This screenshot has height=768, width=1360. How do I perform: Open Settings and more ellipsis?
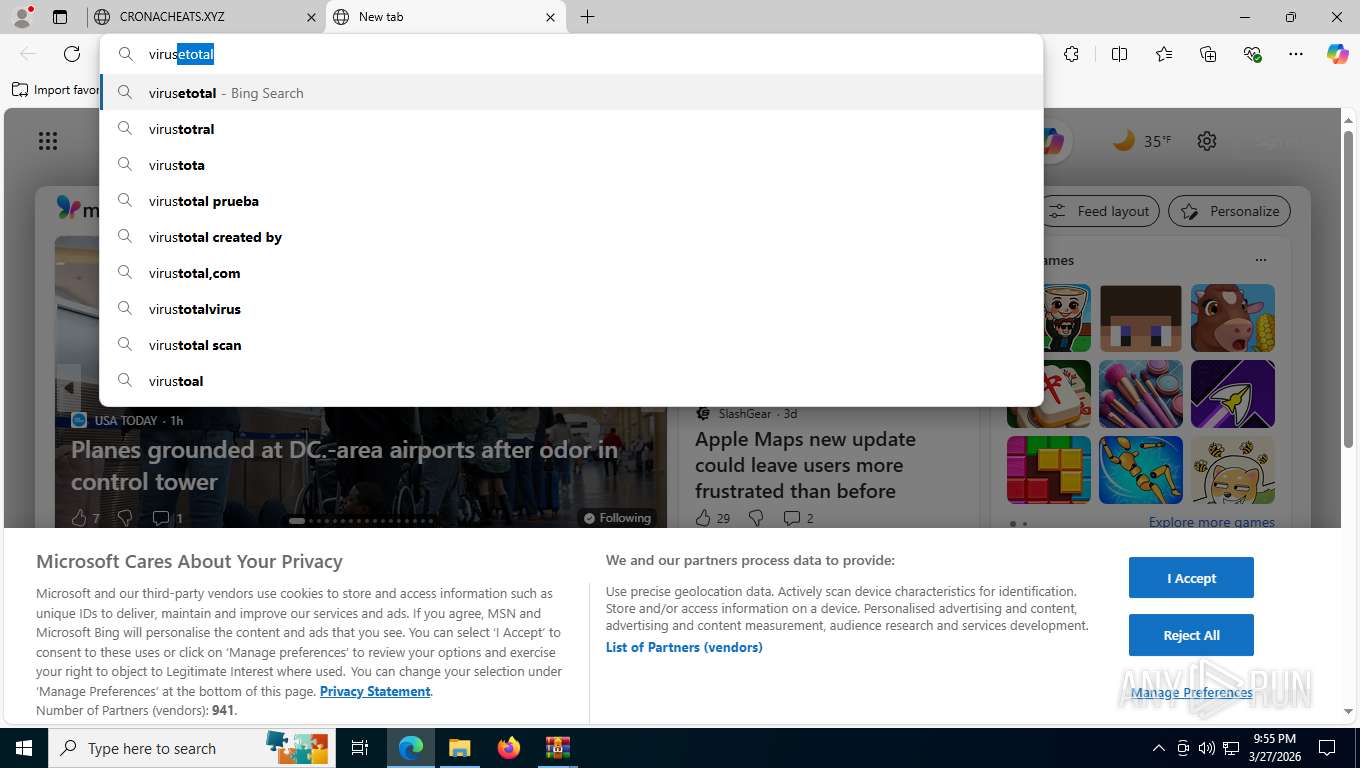[1296, 54]
